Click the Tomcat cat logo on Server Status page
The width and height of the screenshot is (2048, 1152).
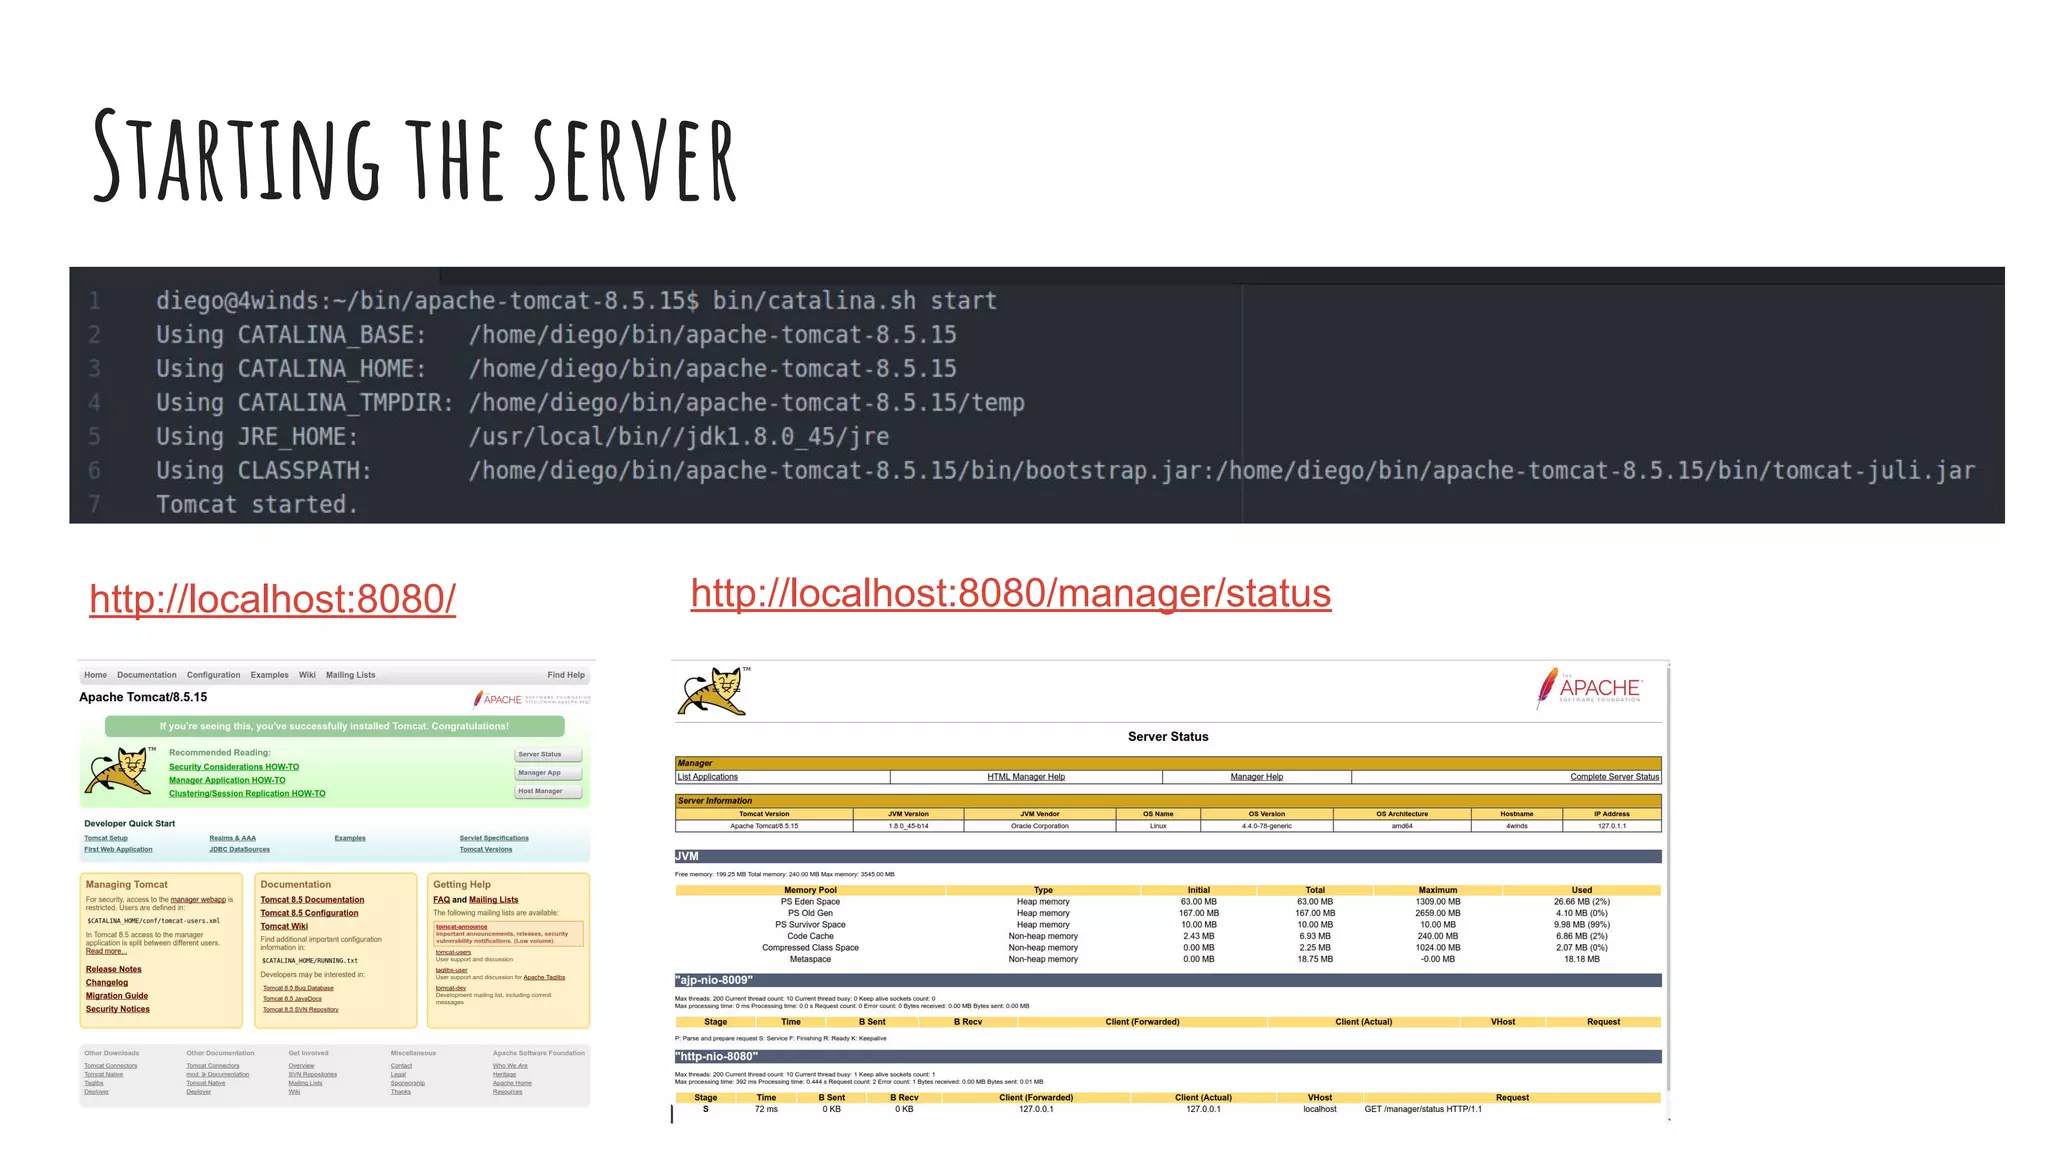pyautogui.click(x=713, y=691)
